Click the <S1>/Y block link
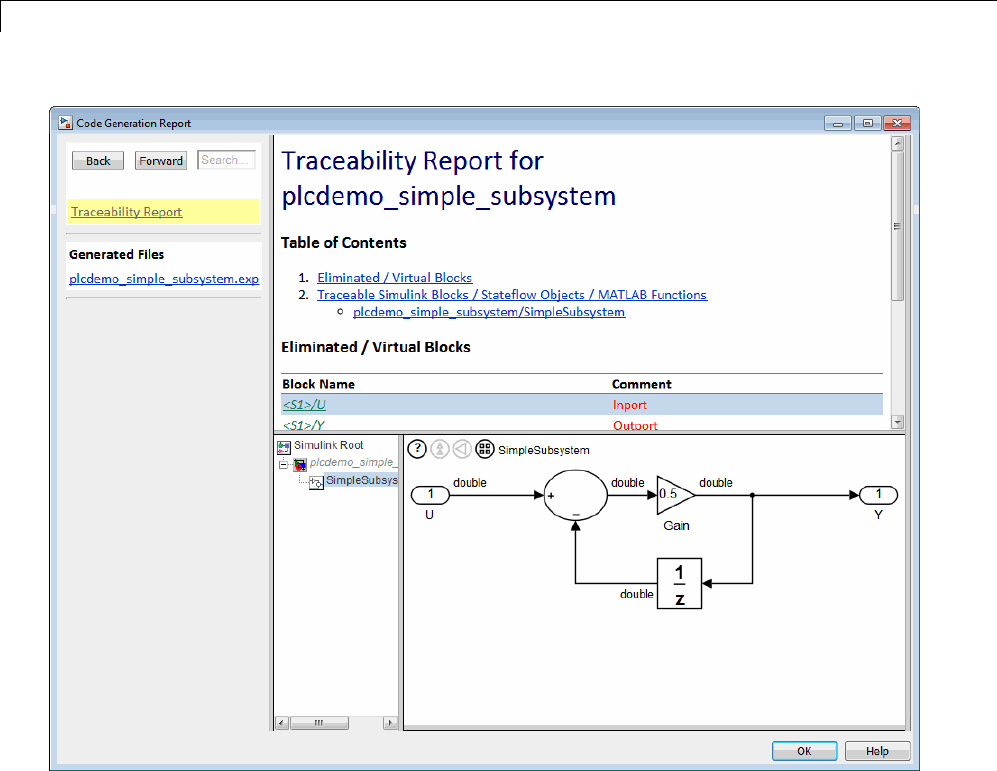This screenshot has height=771, width=997. (x=304, y=425)
